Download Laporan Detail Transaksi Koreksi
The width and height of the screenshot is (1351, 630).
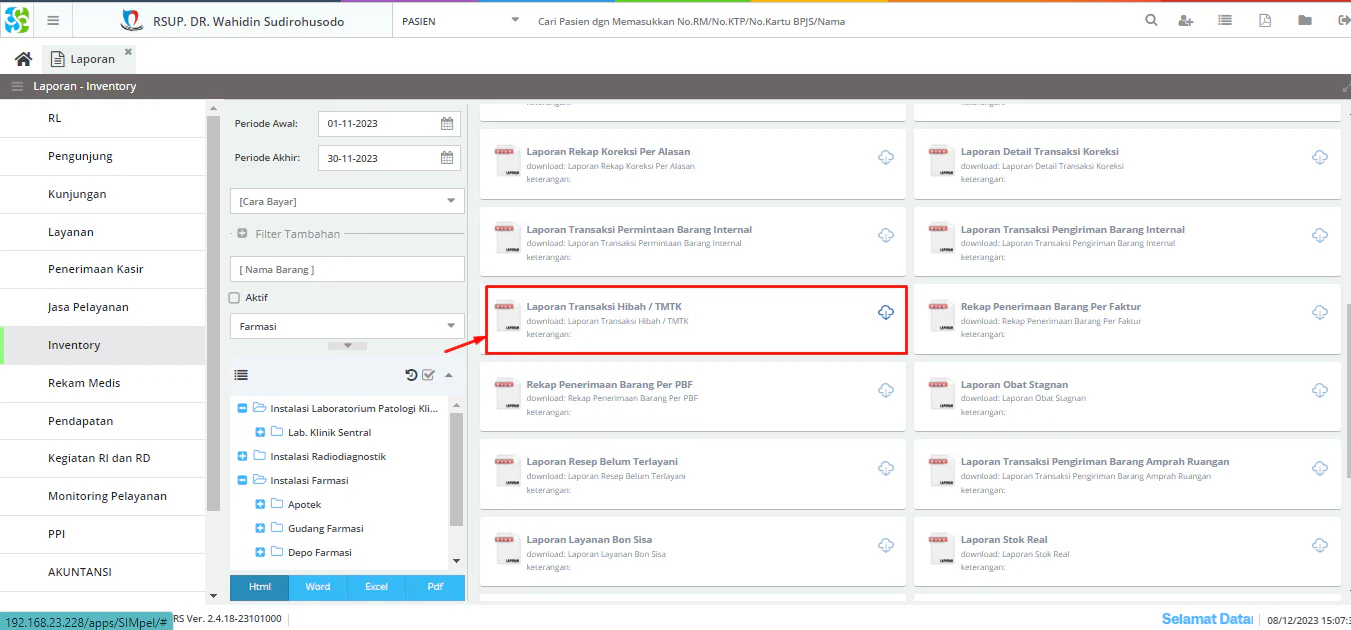click(1319, 158)
